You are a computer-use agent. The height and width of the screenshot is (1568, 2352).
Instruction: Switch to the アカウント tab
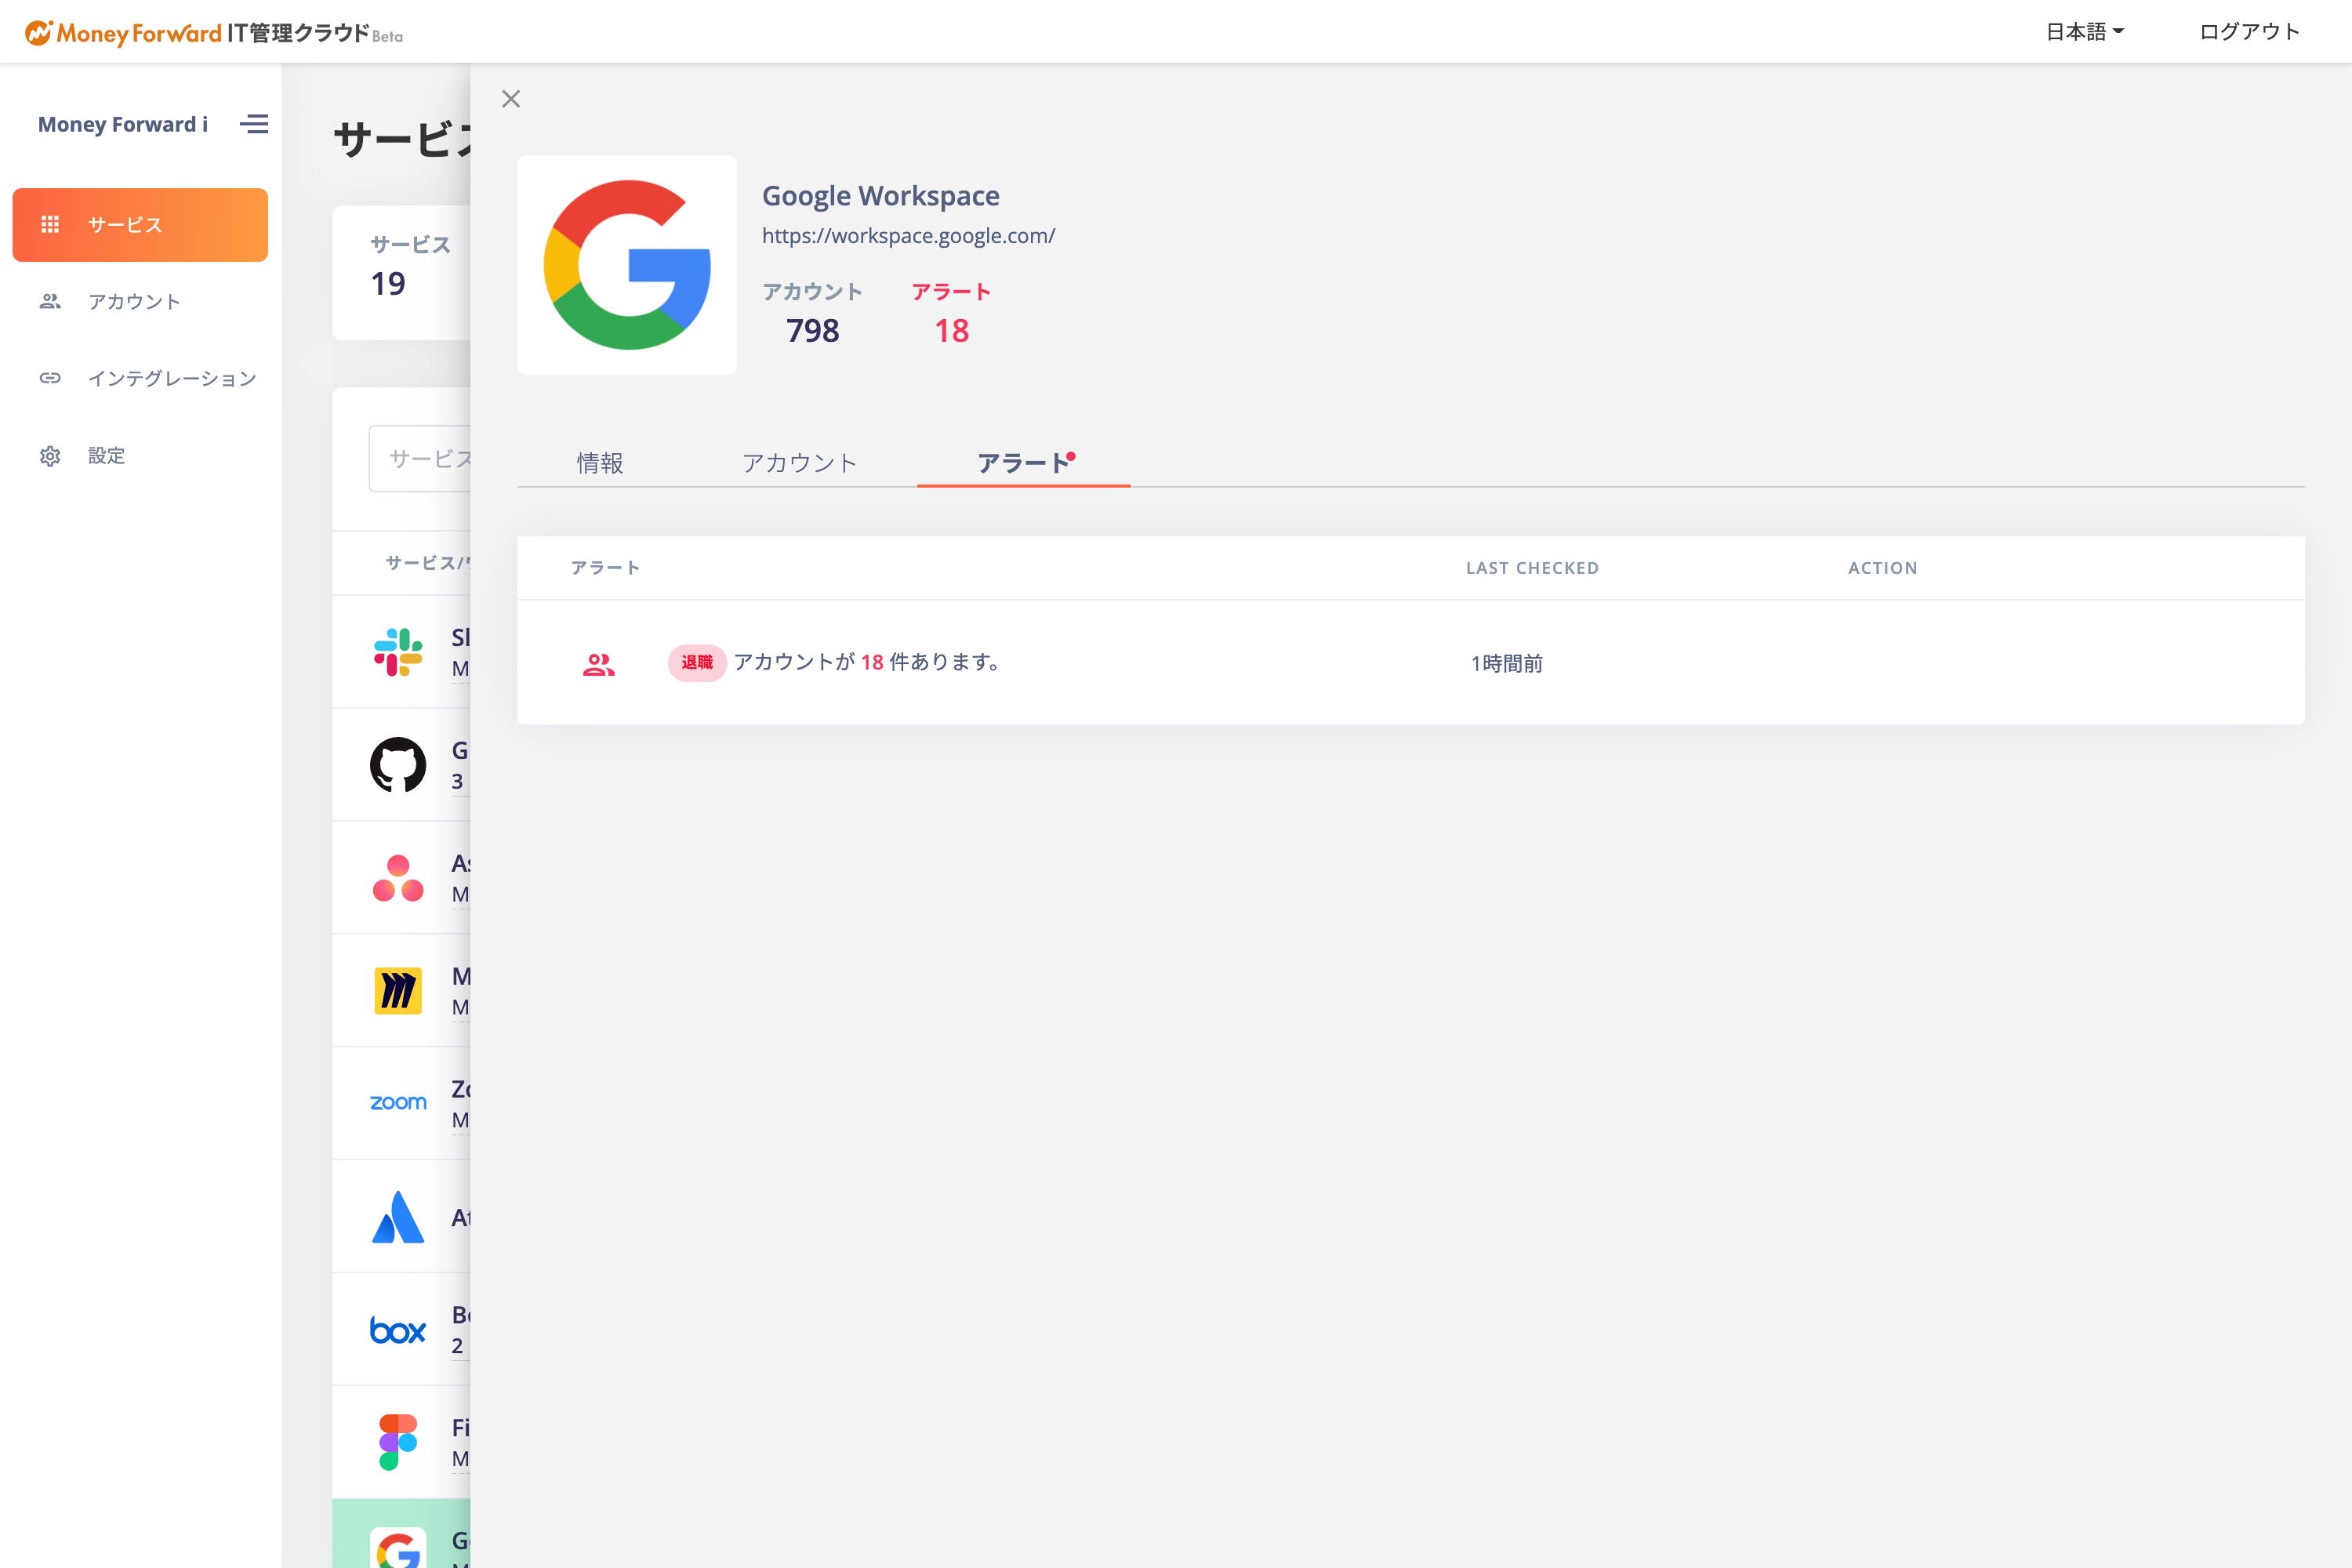[x=798, y=462]
